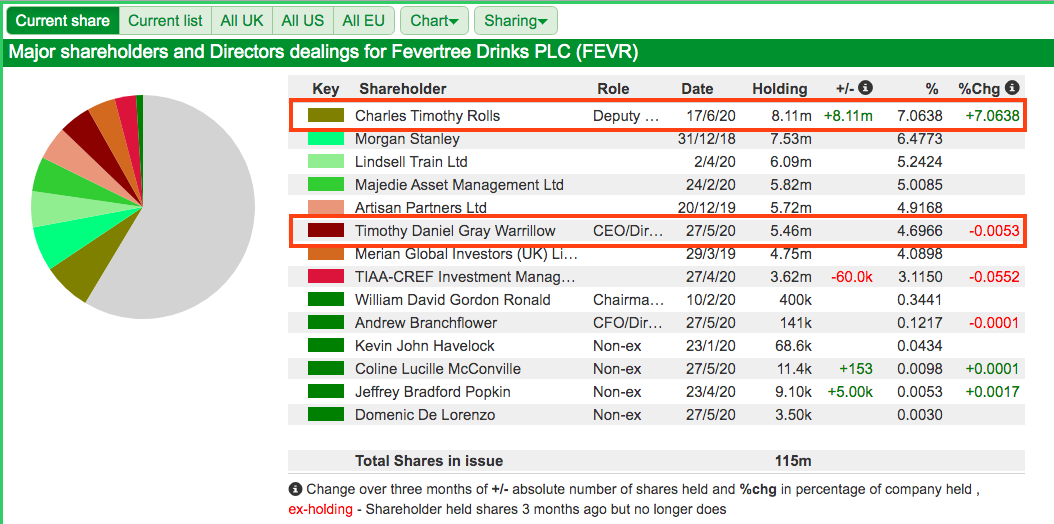Viewport: 1054px width, 524px height.
Task: Select Domenic De Lorenzo name
Action: pos(425,414)
